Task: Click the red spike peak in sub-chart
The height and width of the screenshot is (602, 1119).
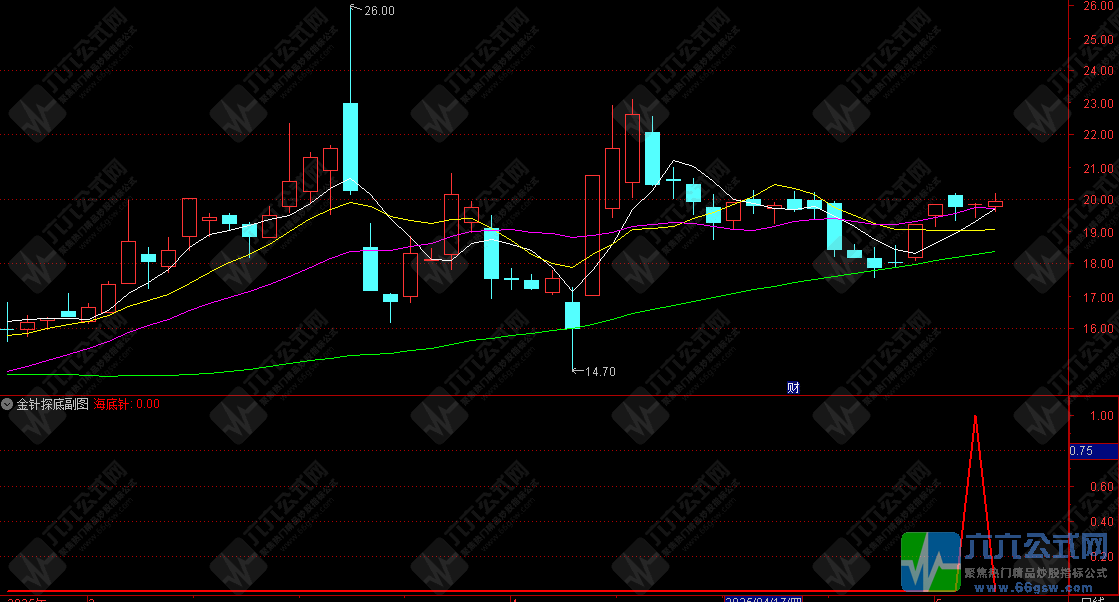Action: coord(974,416)
